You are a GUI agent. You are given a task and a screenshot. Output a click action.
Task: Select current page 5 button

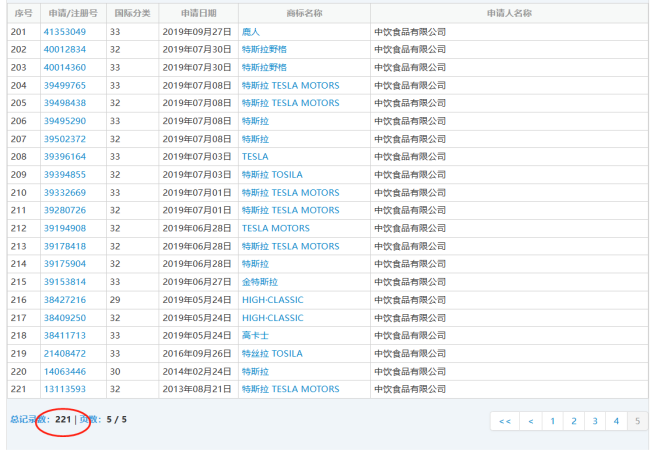tap(637, 421)
